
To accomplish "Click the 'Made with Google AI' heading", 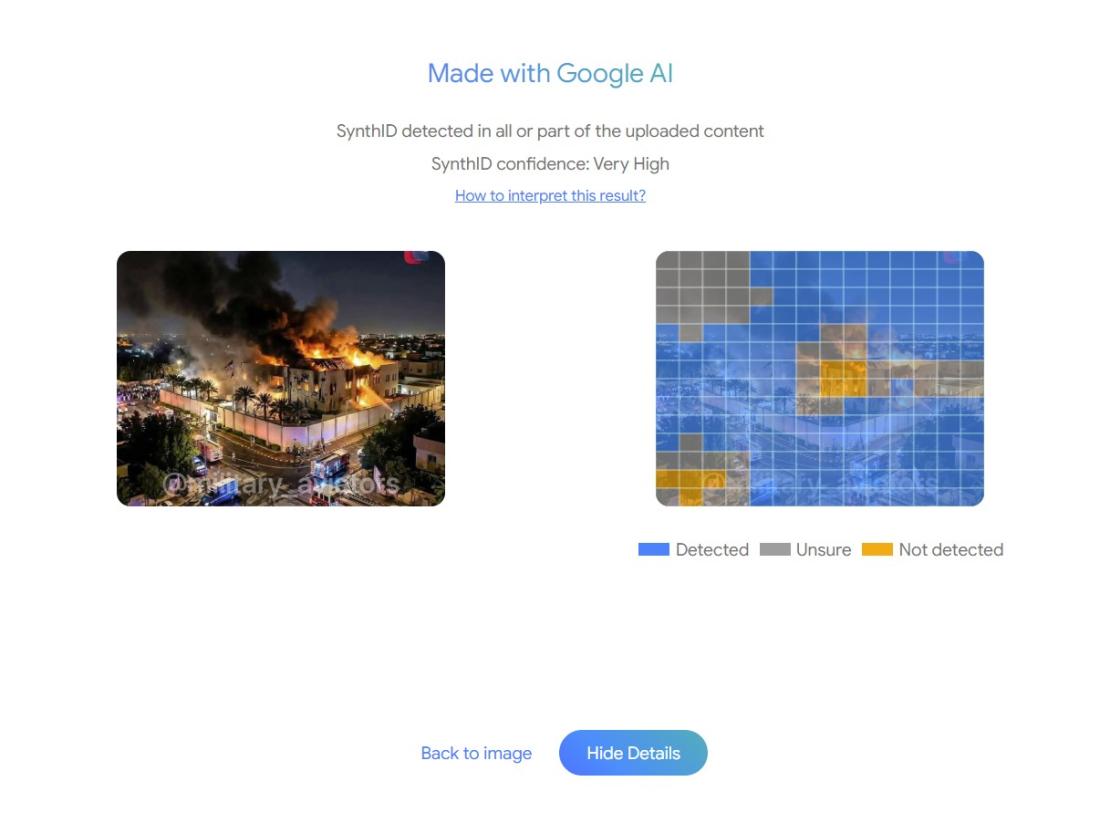I will point(550,73).
